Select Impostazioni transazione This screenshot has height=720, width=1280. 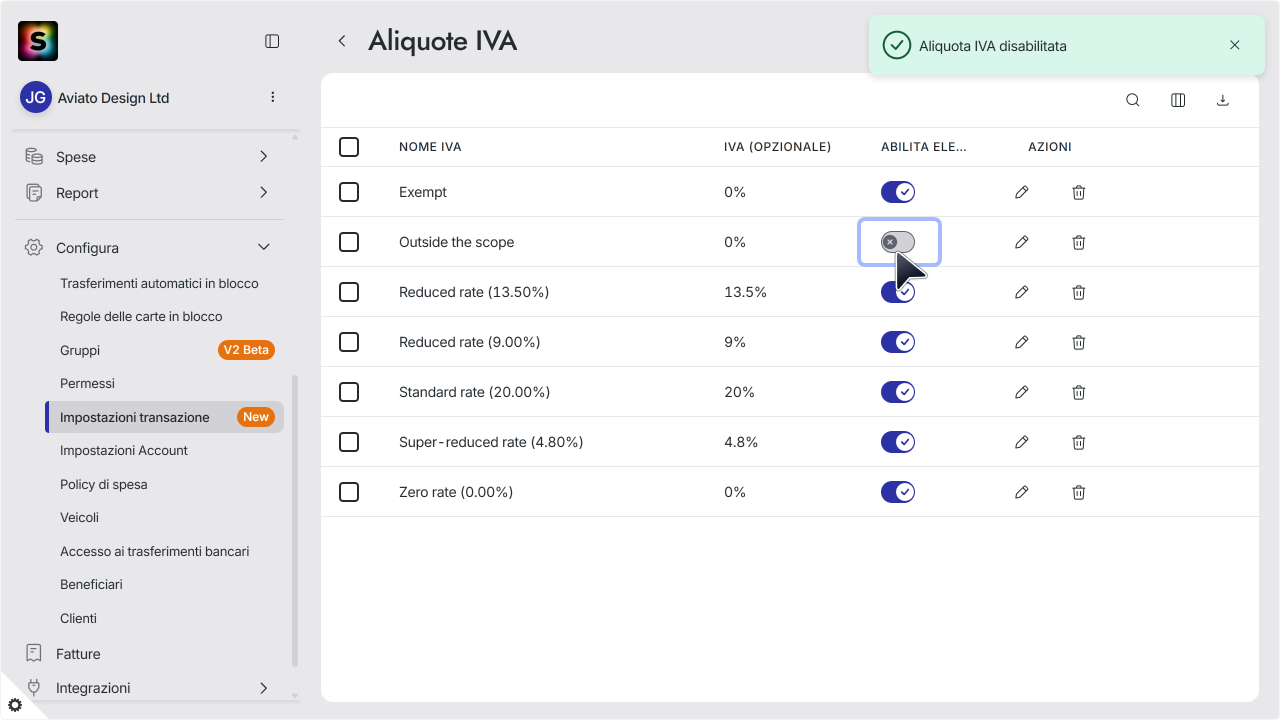tap(165, 417)
